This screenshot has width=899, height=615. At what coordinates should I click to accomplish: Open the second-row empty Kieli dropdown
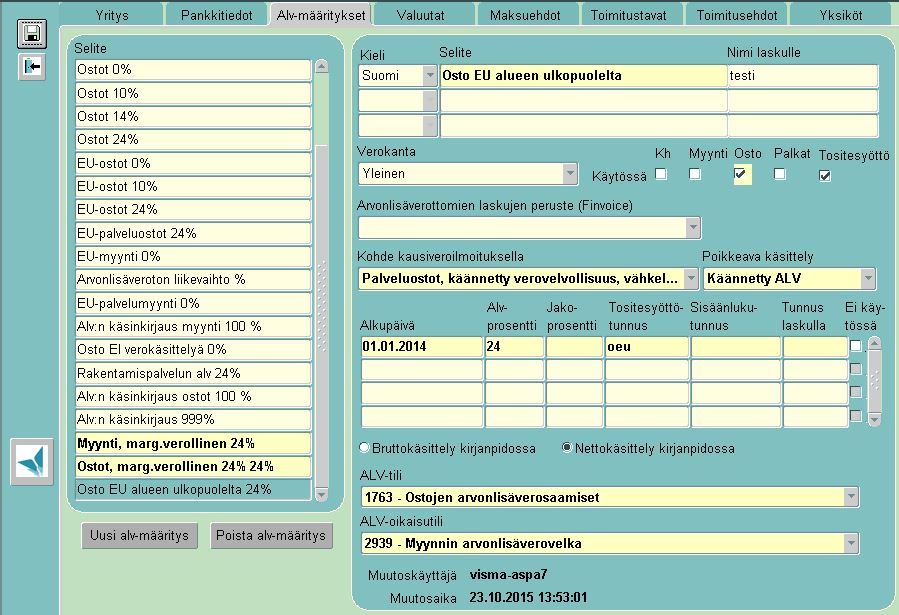tap(429, 101)
